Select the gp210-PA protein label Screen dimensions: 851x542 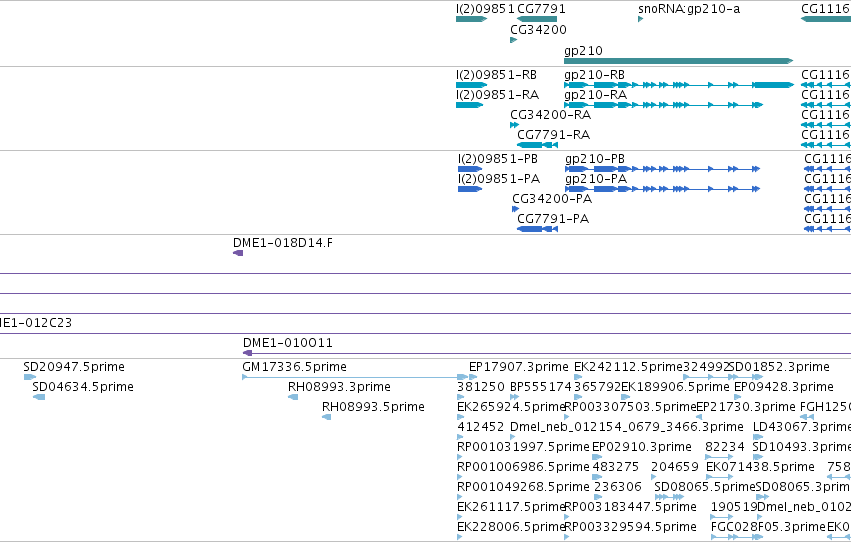596,179
